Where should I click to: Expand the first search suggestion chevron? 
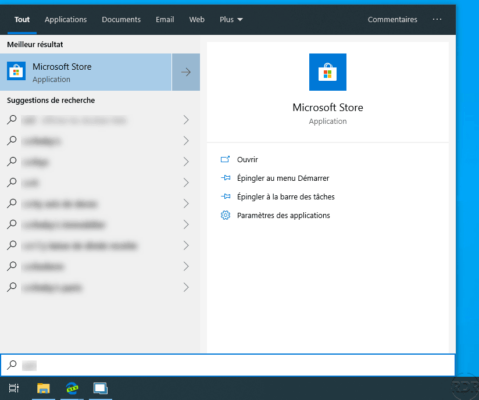[x=186, y=120]
